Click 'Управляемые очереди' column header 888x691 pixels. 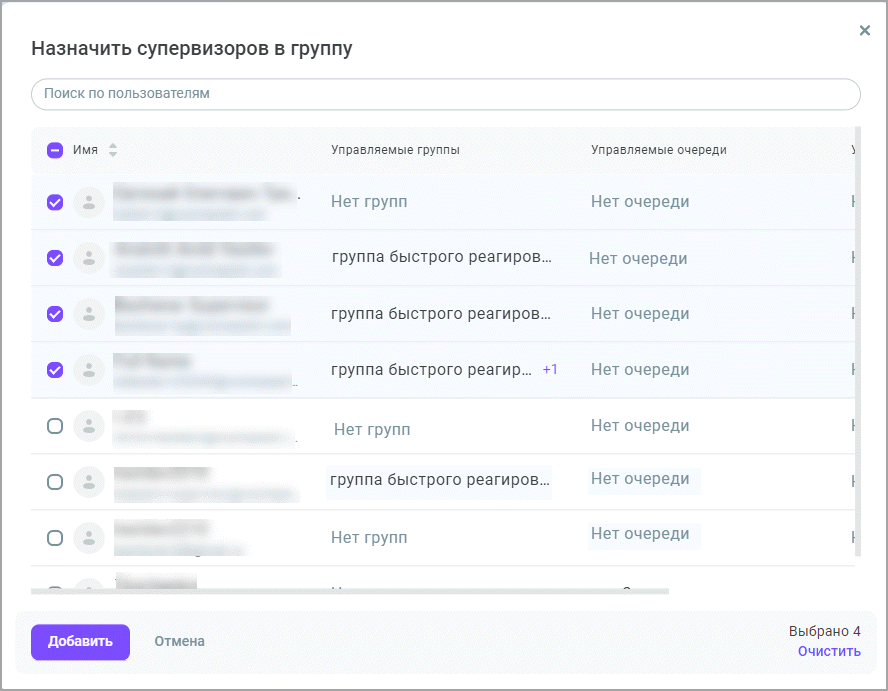click(659, 150)
